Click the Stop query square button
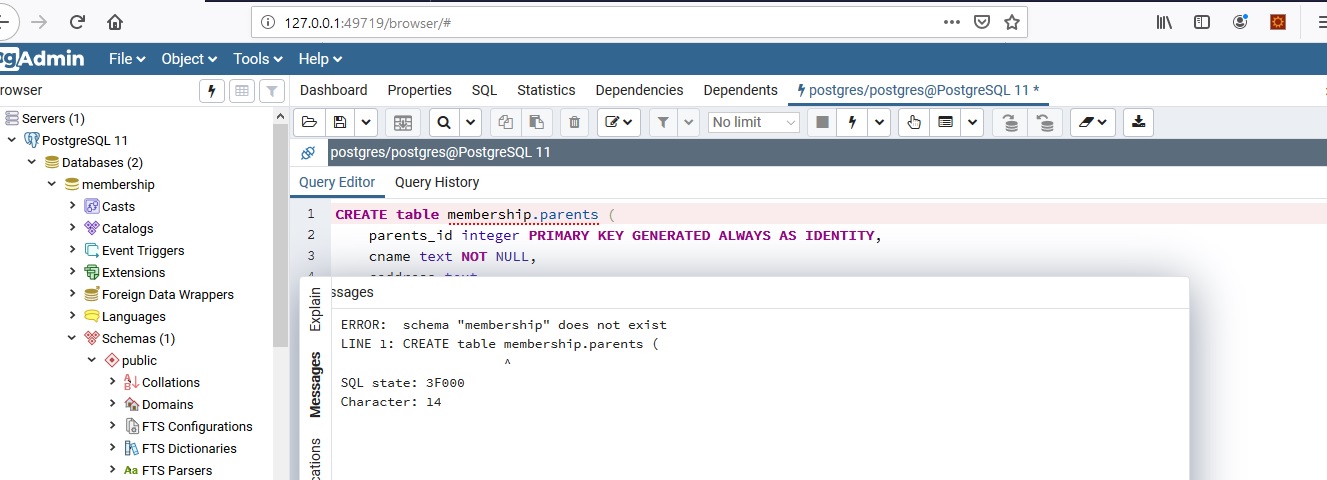 (822, 122)
